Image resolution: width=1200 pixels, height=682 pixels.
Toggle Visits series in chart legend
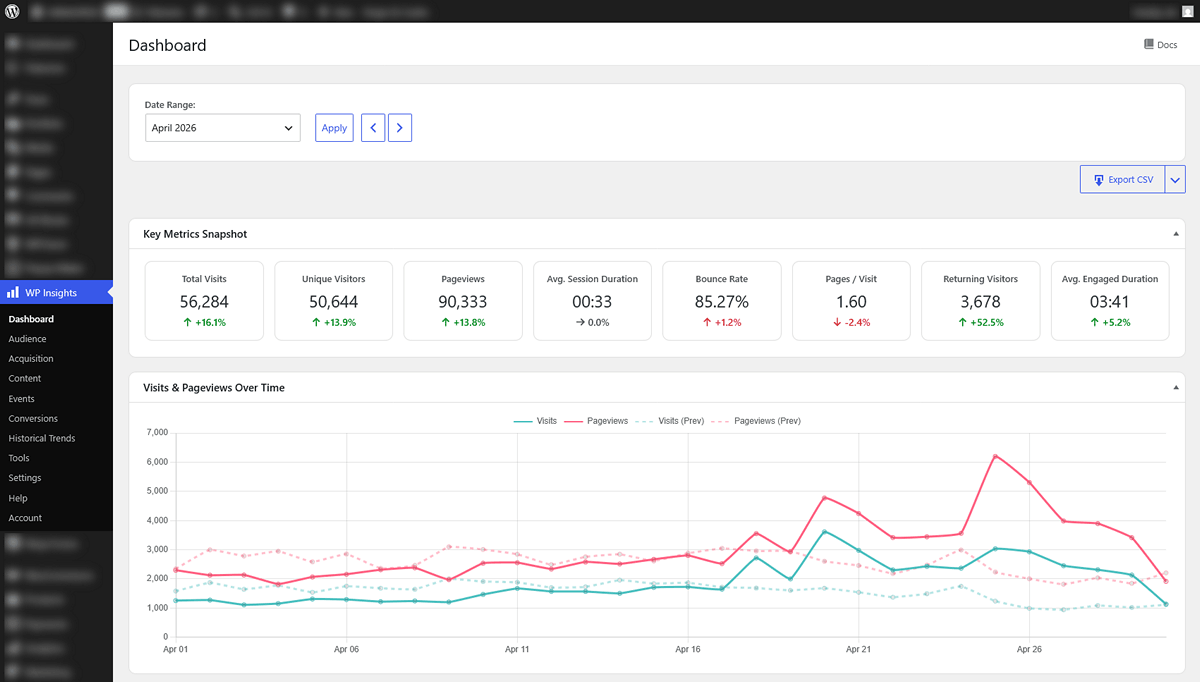point(535,421)
